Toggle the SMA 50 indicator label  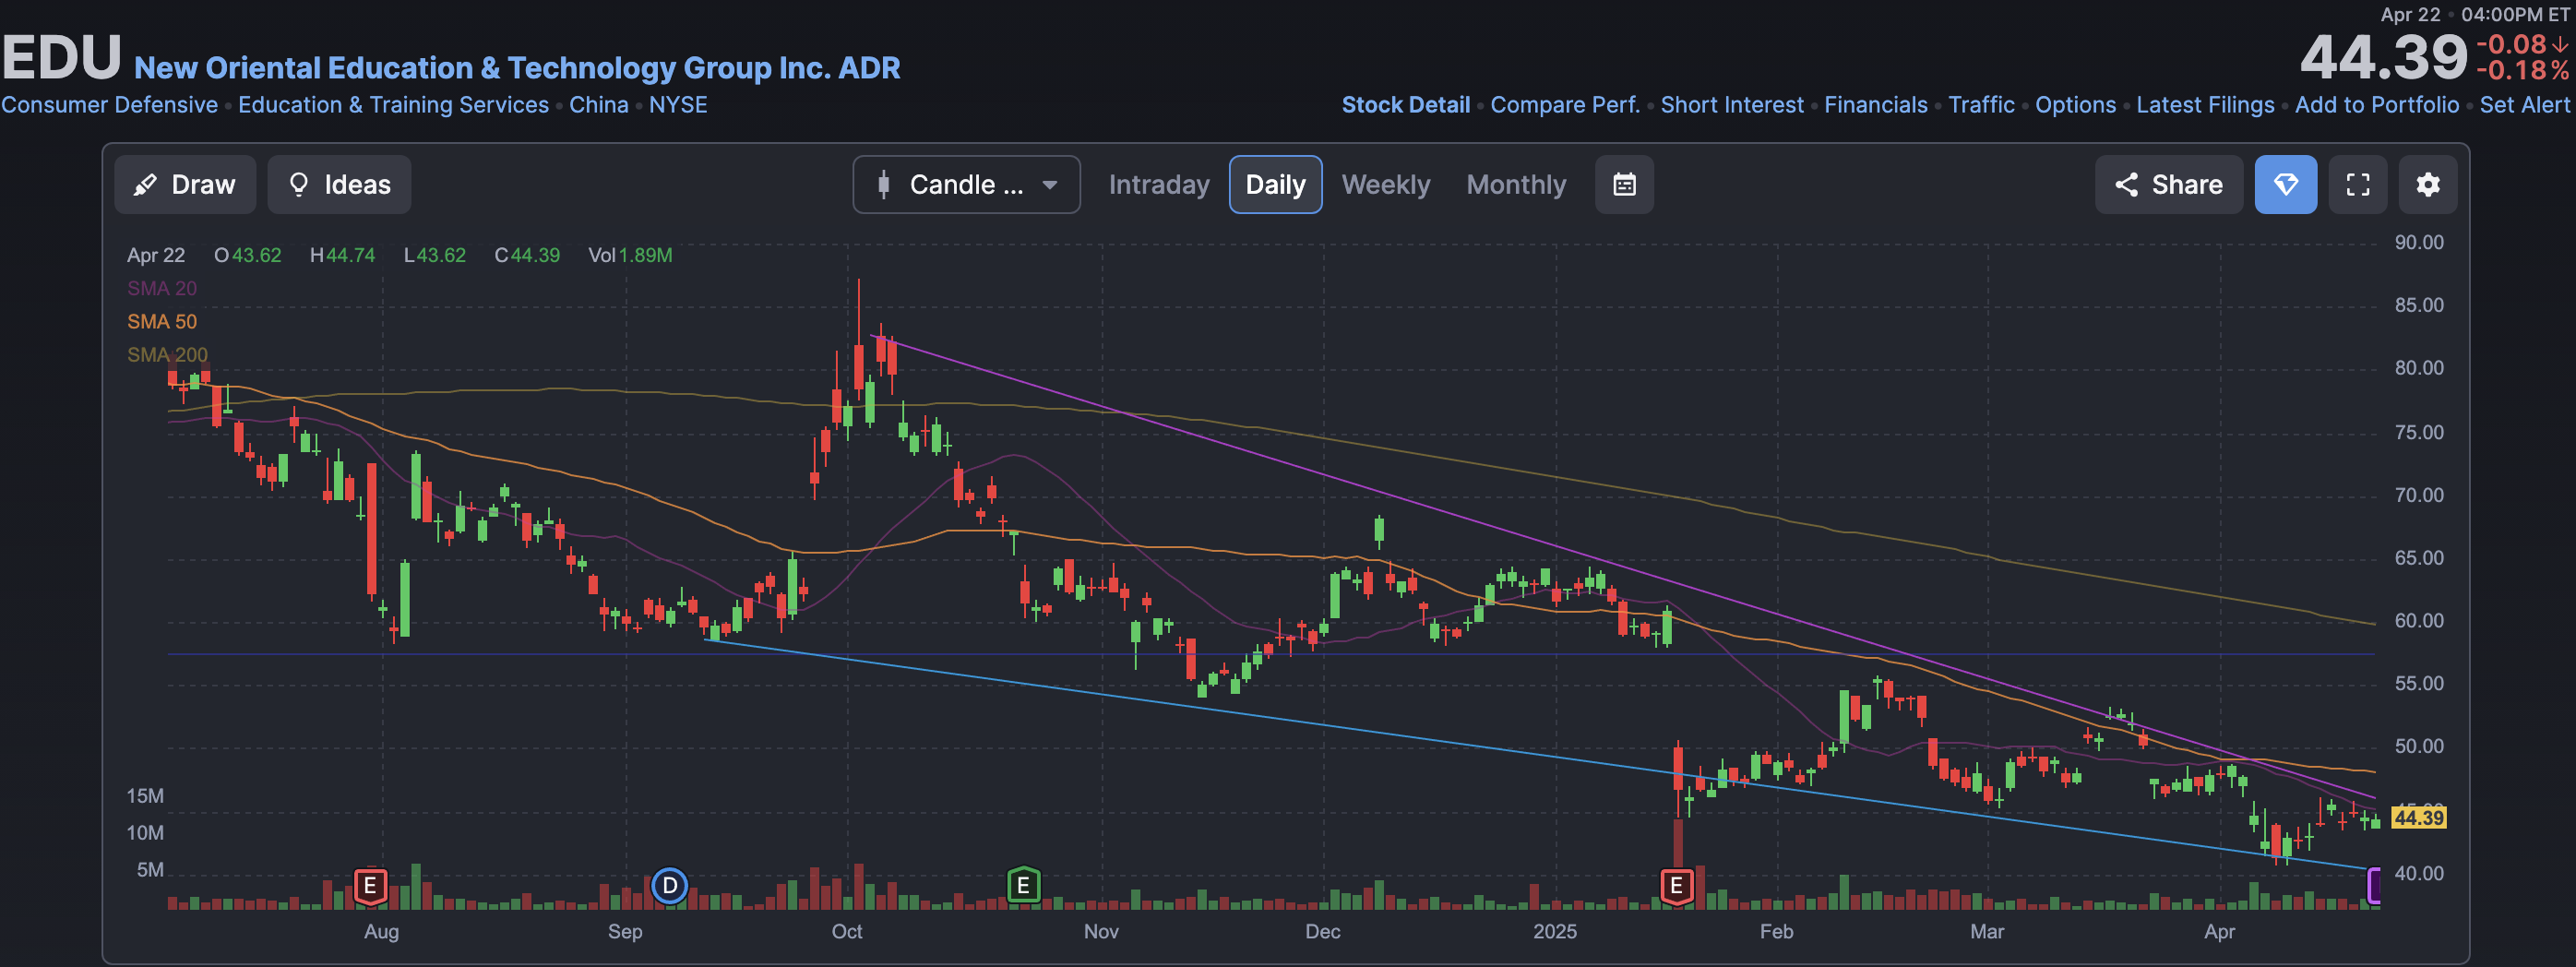162,322
